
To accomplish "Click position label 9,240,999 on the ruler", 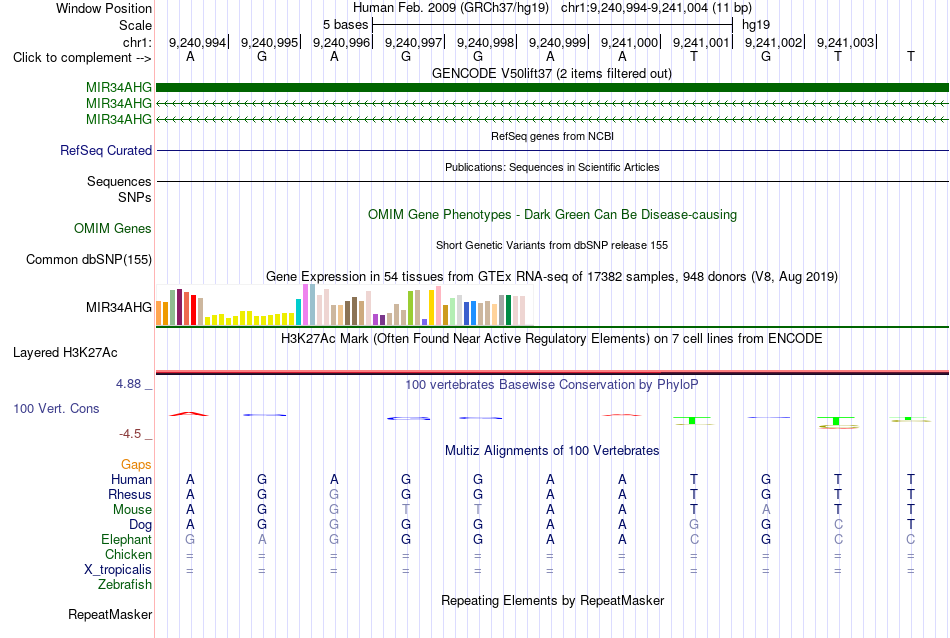I will click(x=557, y=42).
